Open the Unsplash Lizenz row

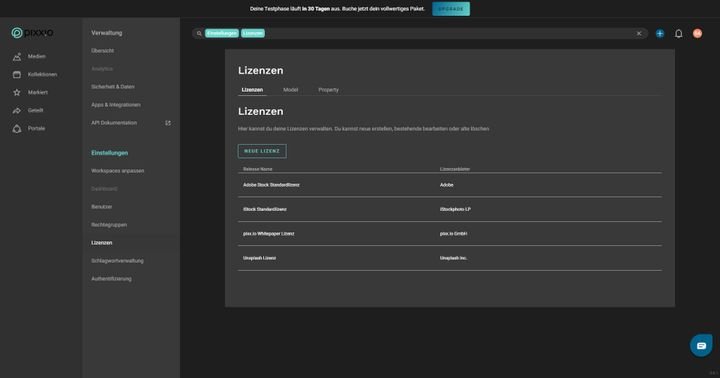tap(450, 258)
